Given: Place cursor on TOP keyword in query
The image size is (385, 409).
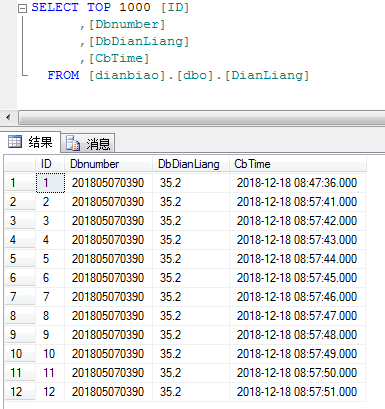Looking at the screenshot, I should coord(99,7).
